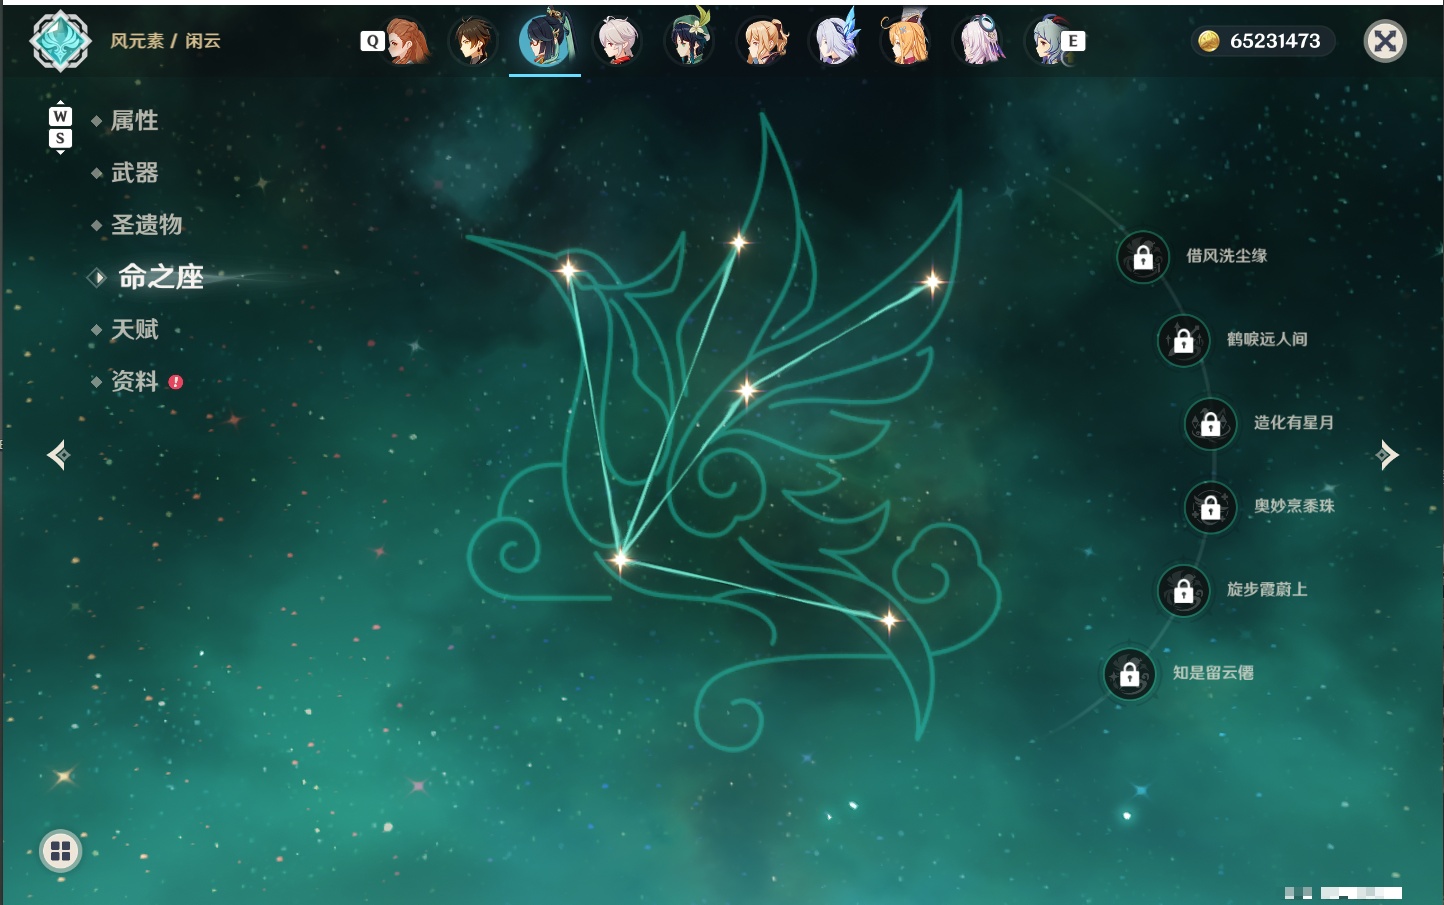Select the pink-haired avatar with goggles
This screenshot has height=905, width=1444.
tap(980, 41)
